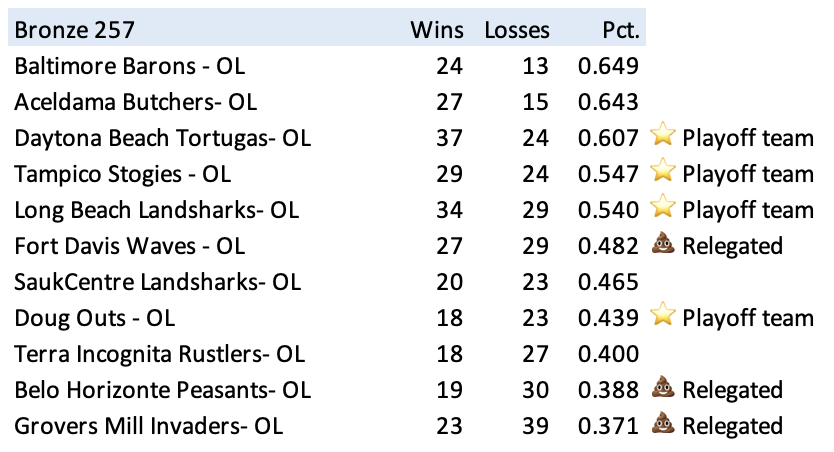Viewport: 834px width, 452px height.
Task: Select the Baltimore Barons - OL cell
Action: [129, 66]
